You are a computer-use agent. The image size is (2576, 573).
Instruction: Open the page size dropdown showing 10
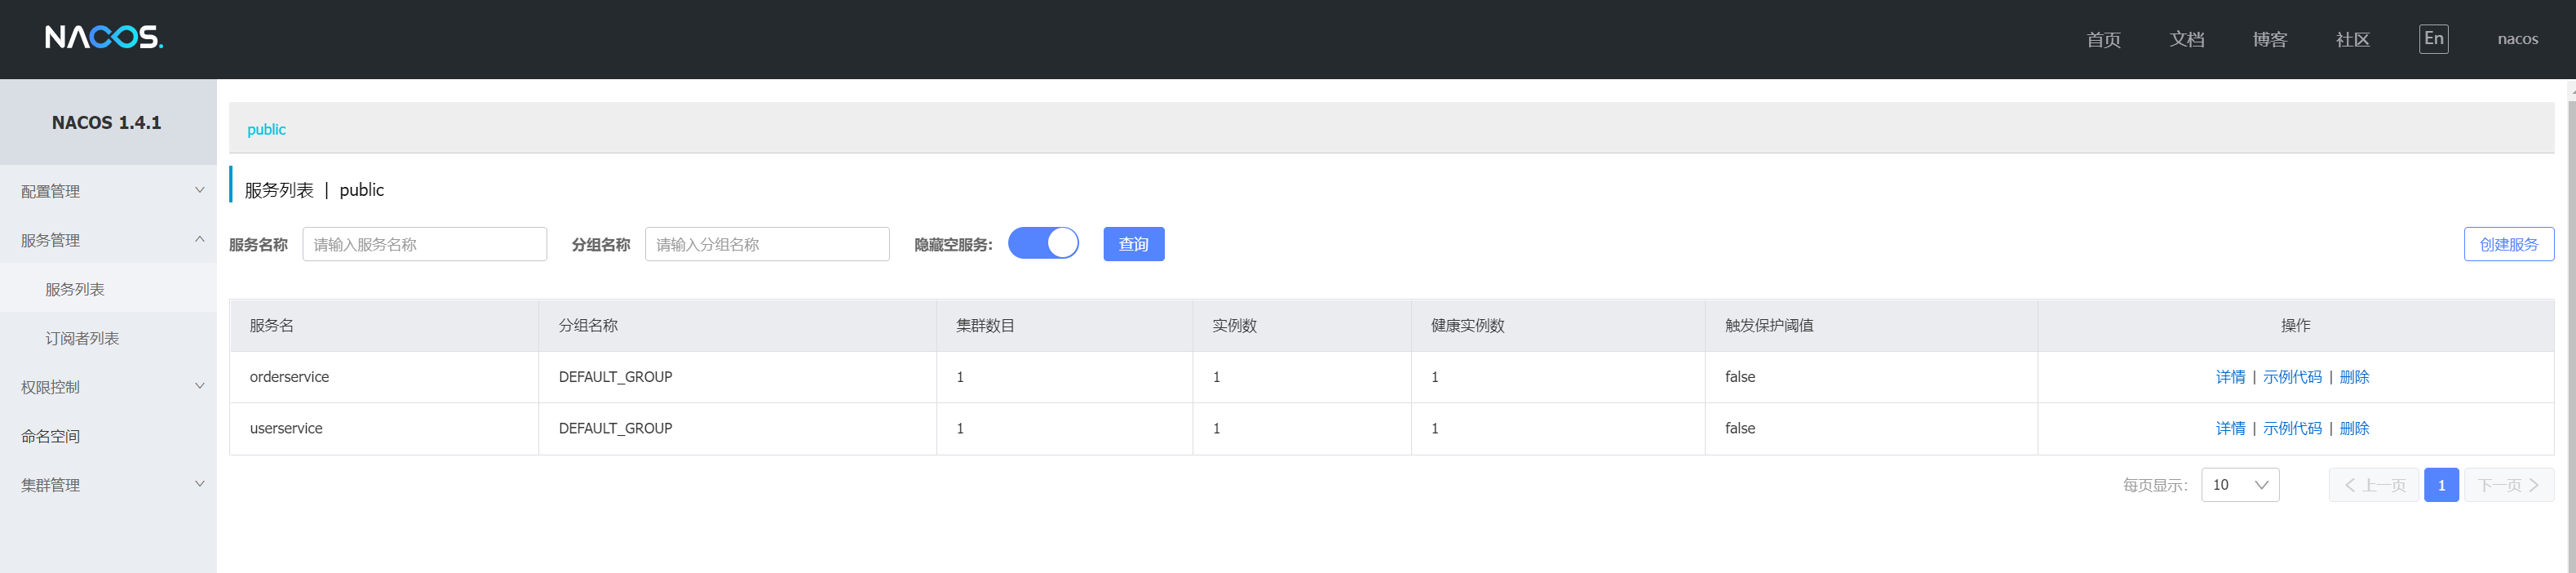coord(2239,485)
